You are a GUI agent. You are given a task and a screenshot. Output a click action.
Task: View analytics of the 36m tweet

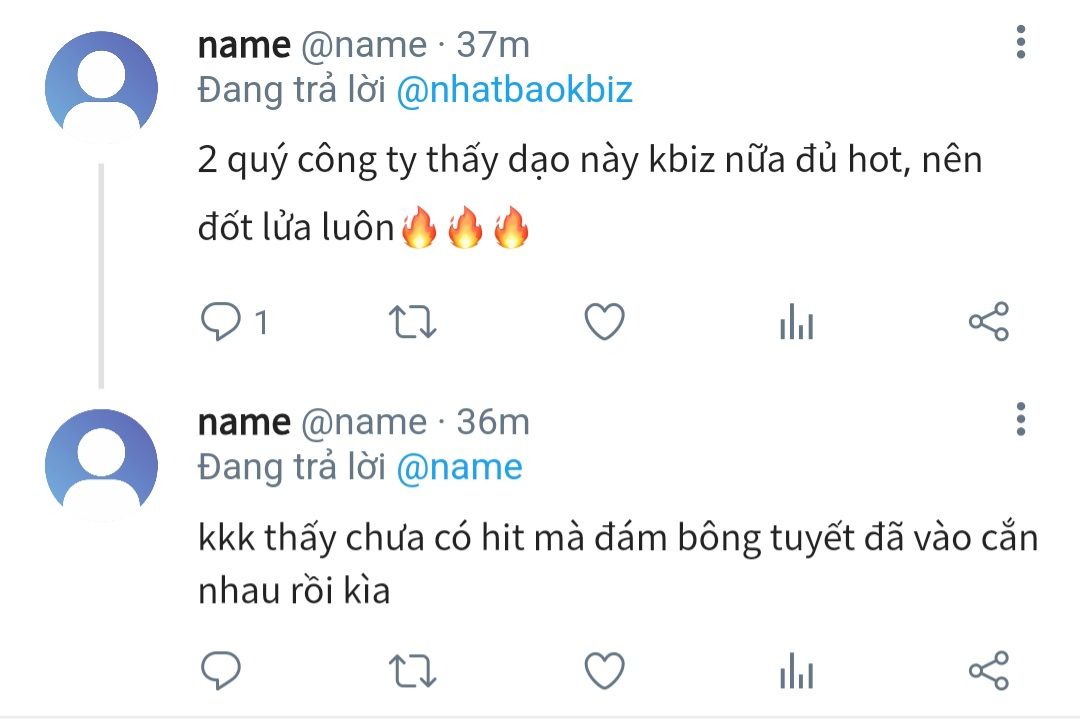pos(797,671)
